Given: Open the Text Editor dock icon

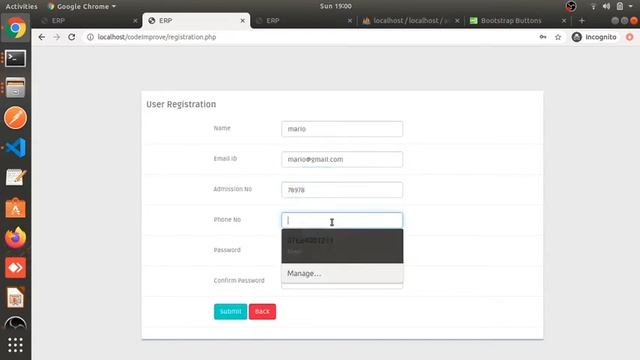Looking at the screenshot, I should 16,178.
